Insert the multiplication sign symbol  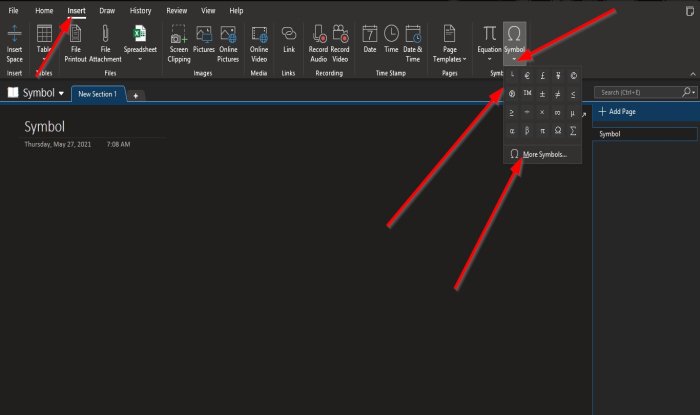(542, 112)
